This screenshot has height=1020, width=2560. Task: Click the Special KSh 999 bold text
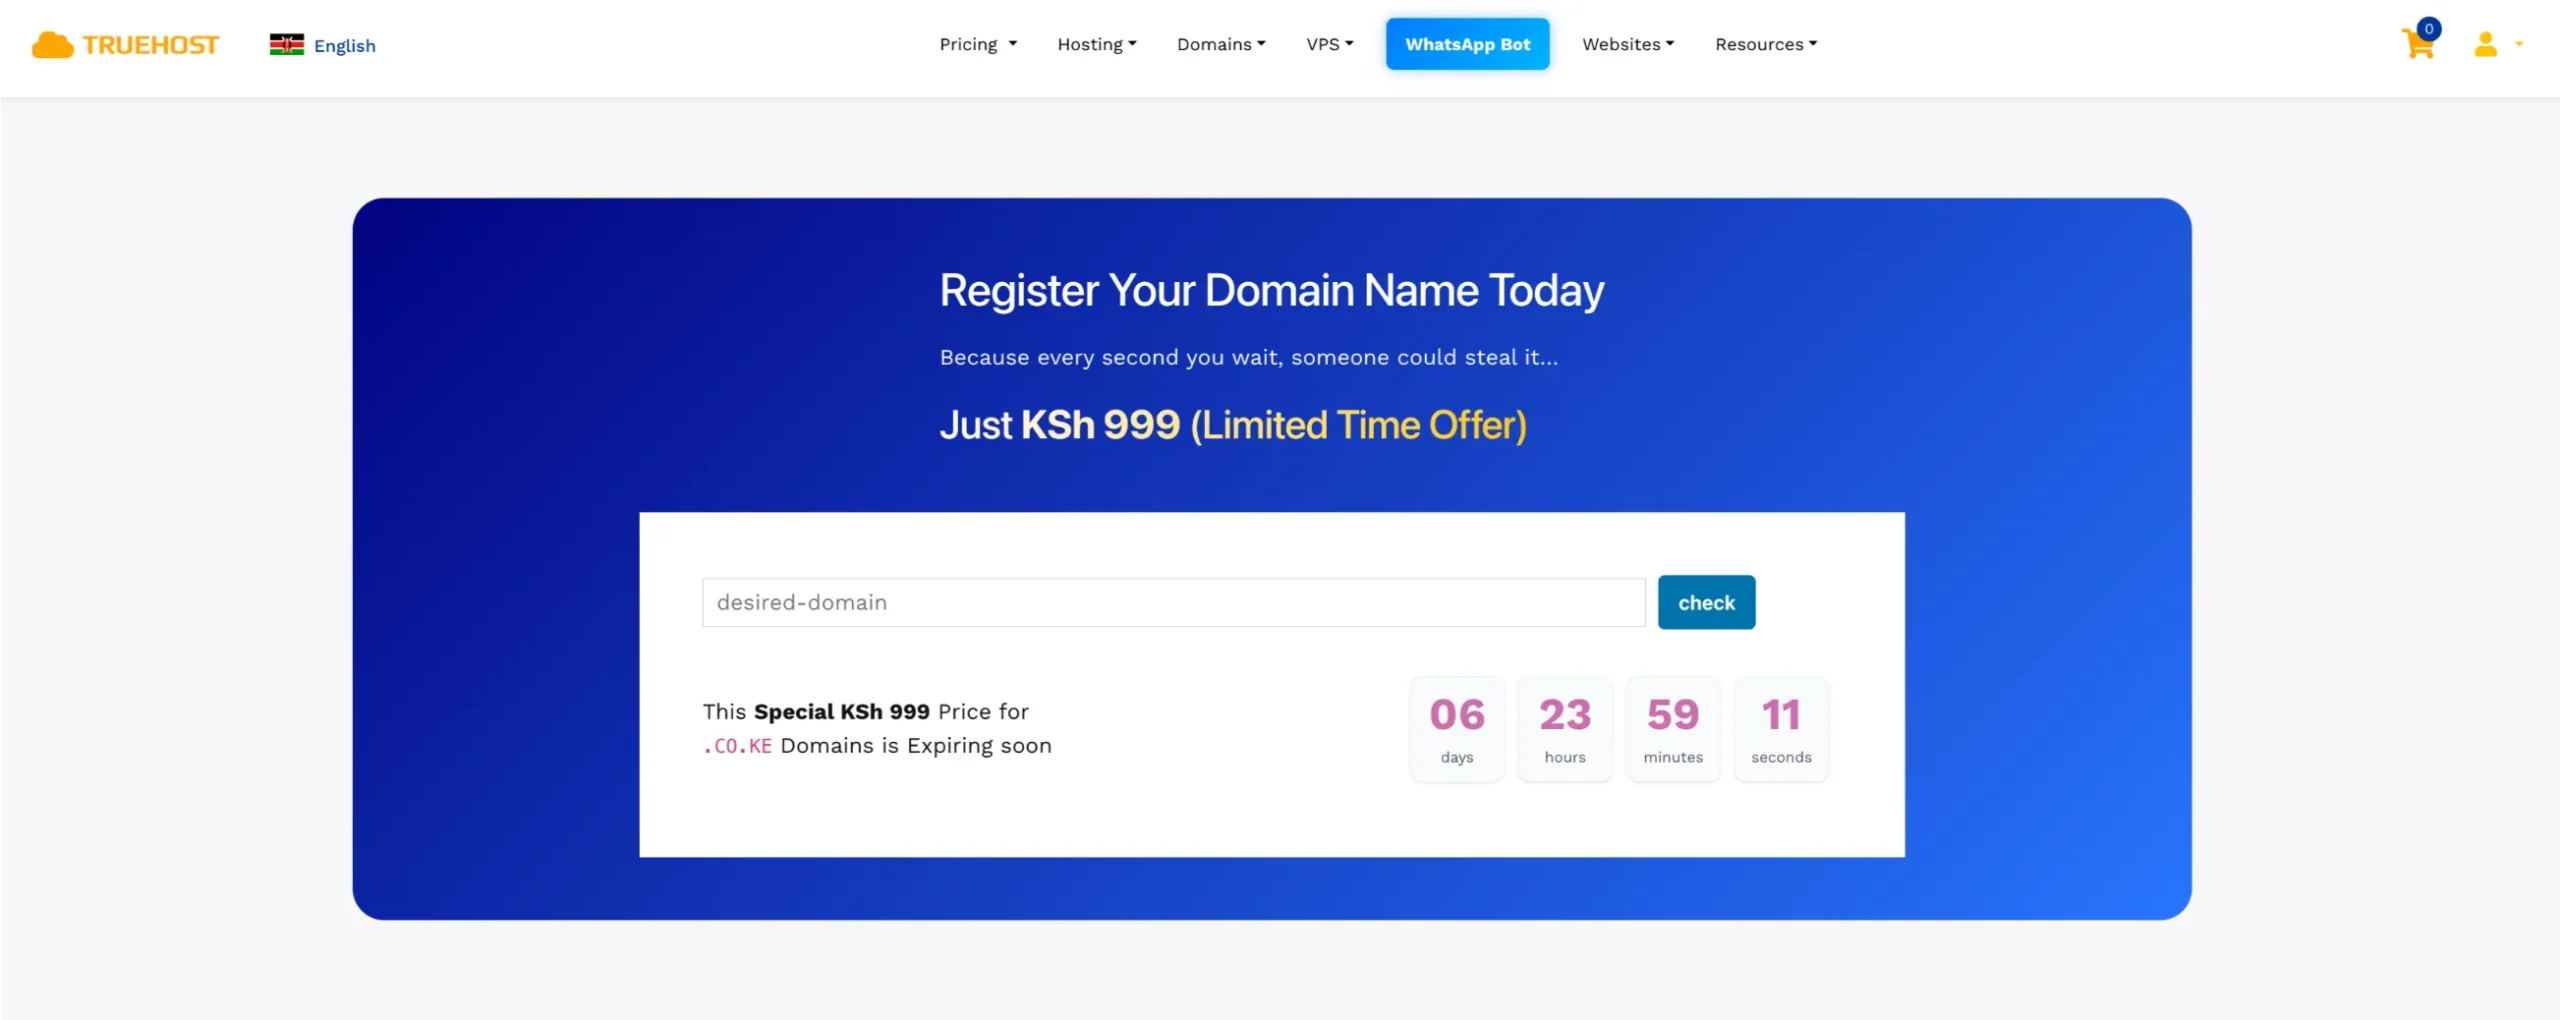[841, 711]
